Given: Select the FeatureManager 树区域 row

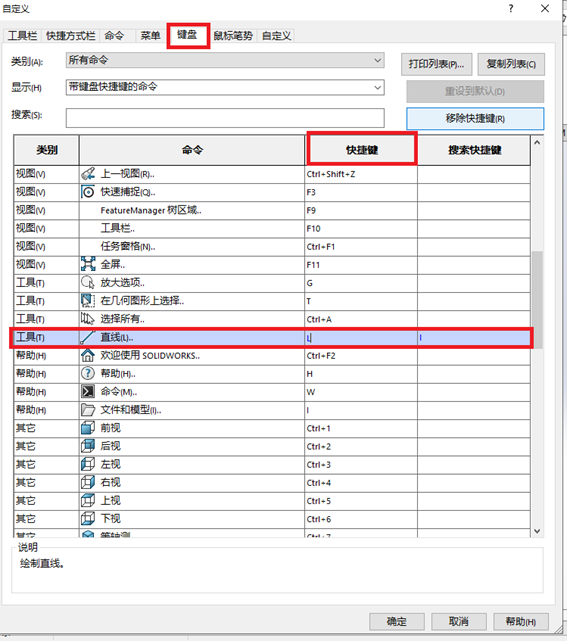Looking at the screenshot, I should coord(272,210).
